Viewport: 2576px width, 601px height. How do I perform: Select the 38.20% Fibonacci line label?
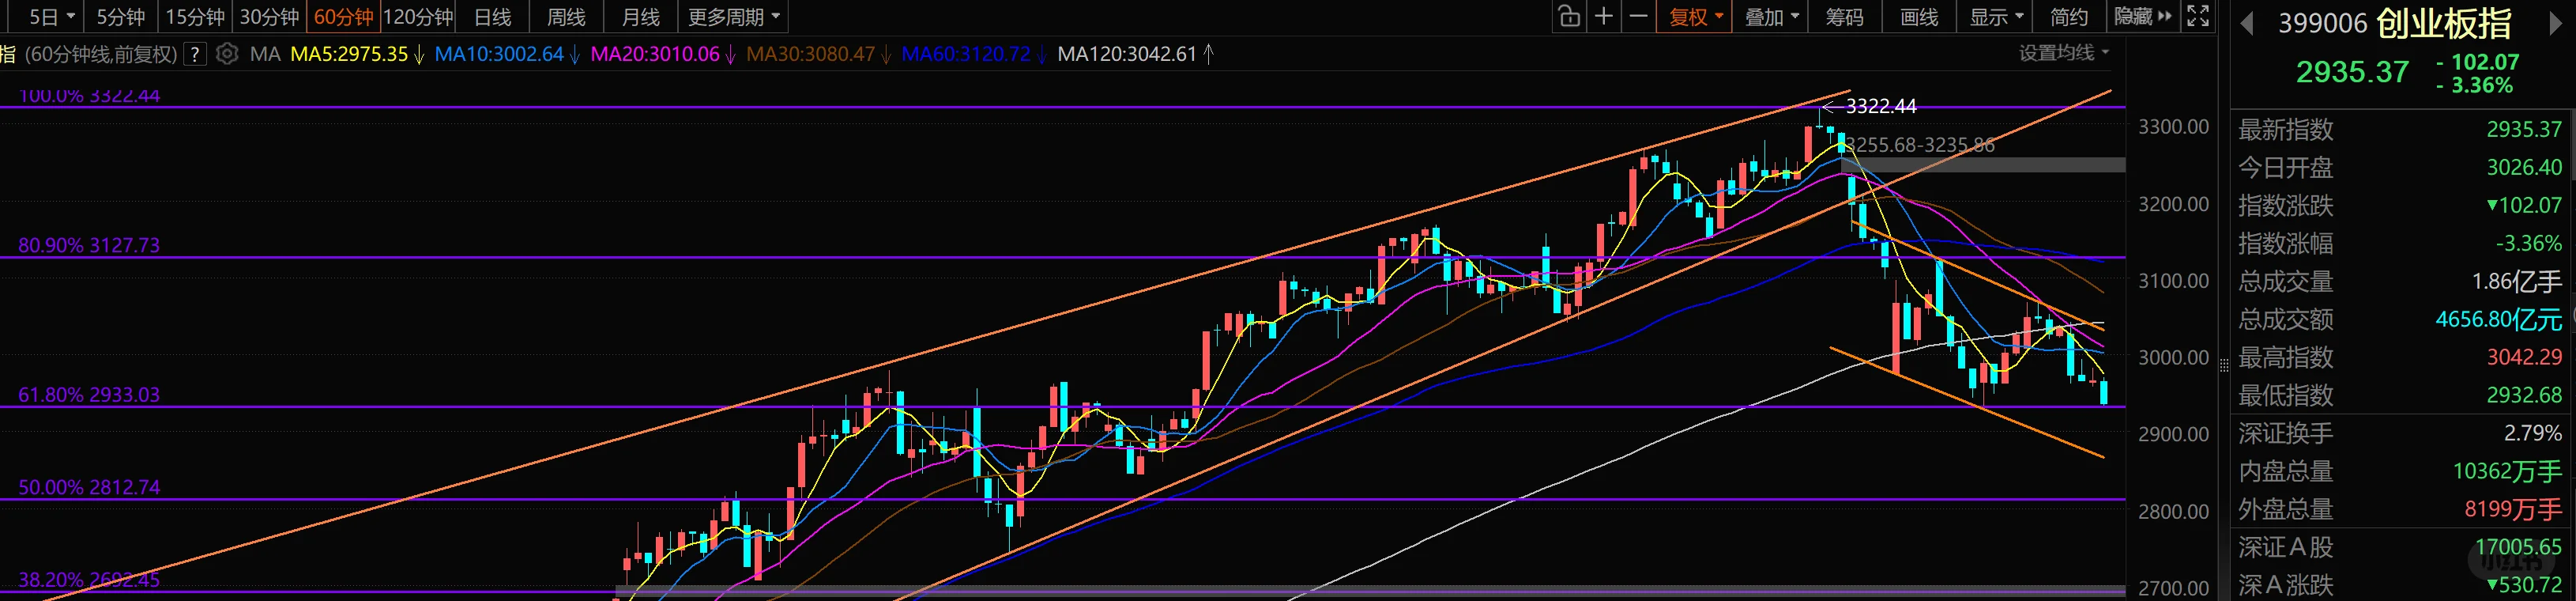pos(89,580)
